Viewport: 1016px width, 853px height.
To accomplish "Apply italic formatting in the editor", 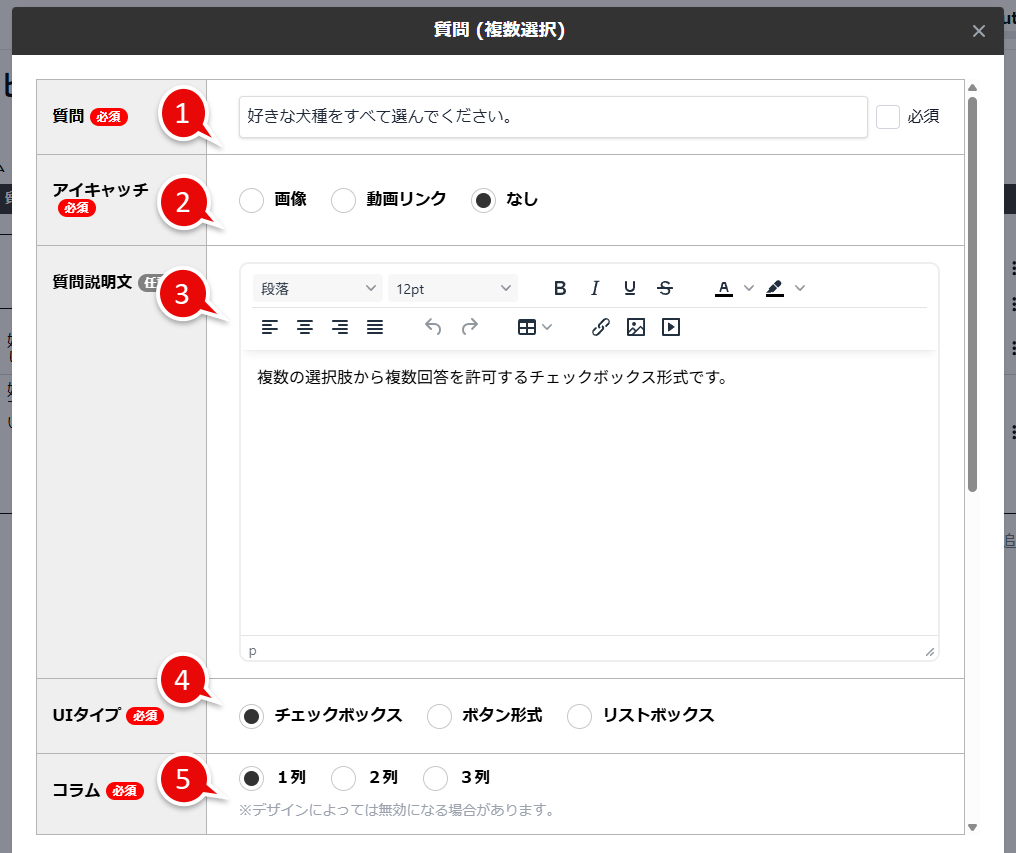I will (x=595, y=287).
